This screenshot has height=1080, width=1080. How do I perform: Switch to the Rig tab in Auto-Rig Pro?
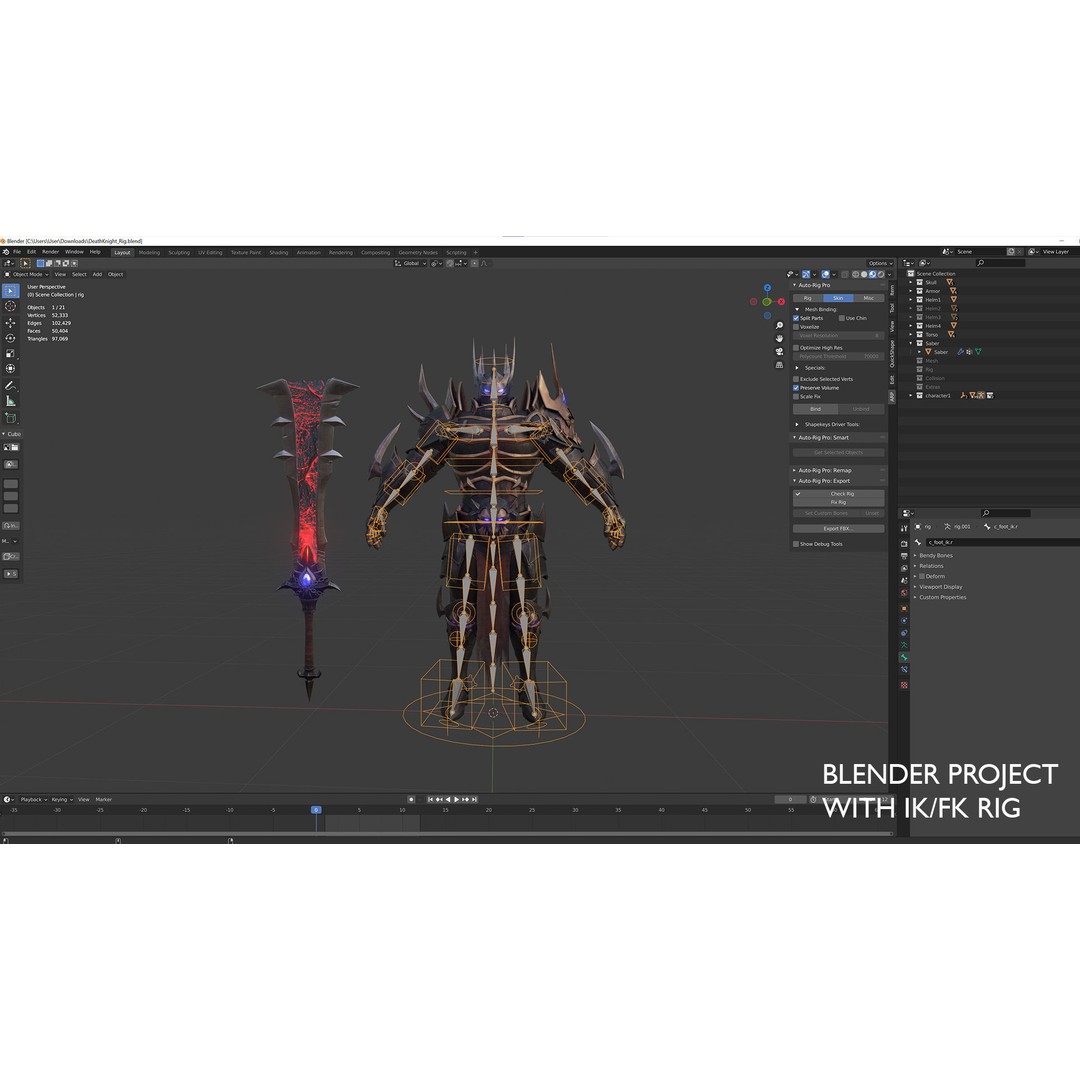pyautogui.click(x=808, y=298)
